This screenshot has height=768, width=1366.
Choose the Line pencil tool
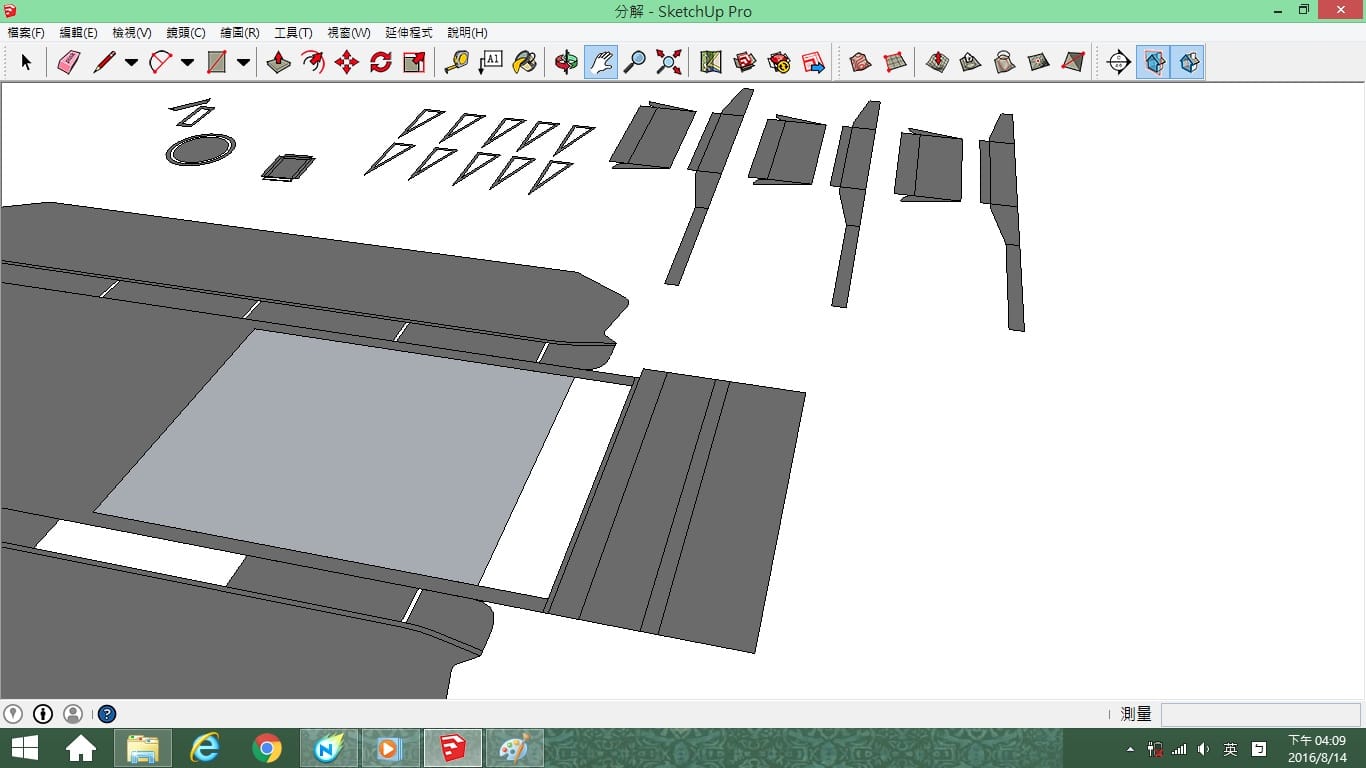tap(104, 62)
